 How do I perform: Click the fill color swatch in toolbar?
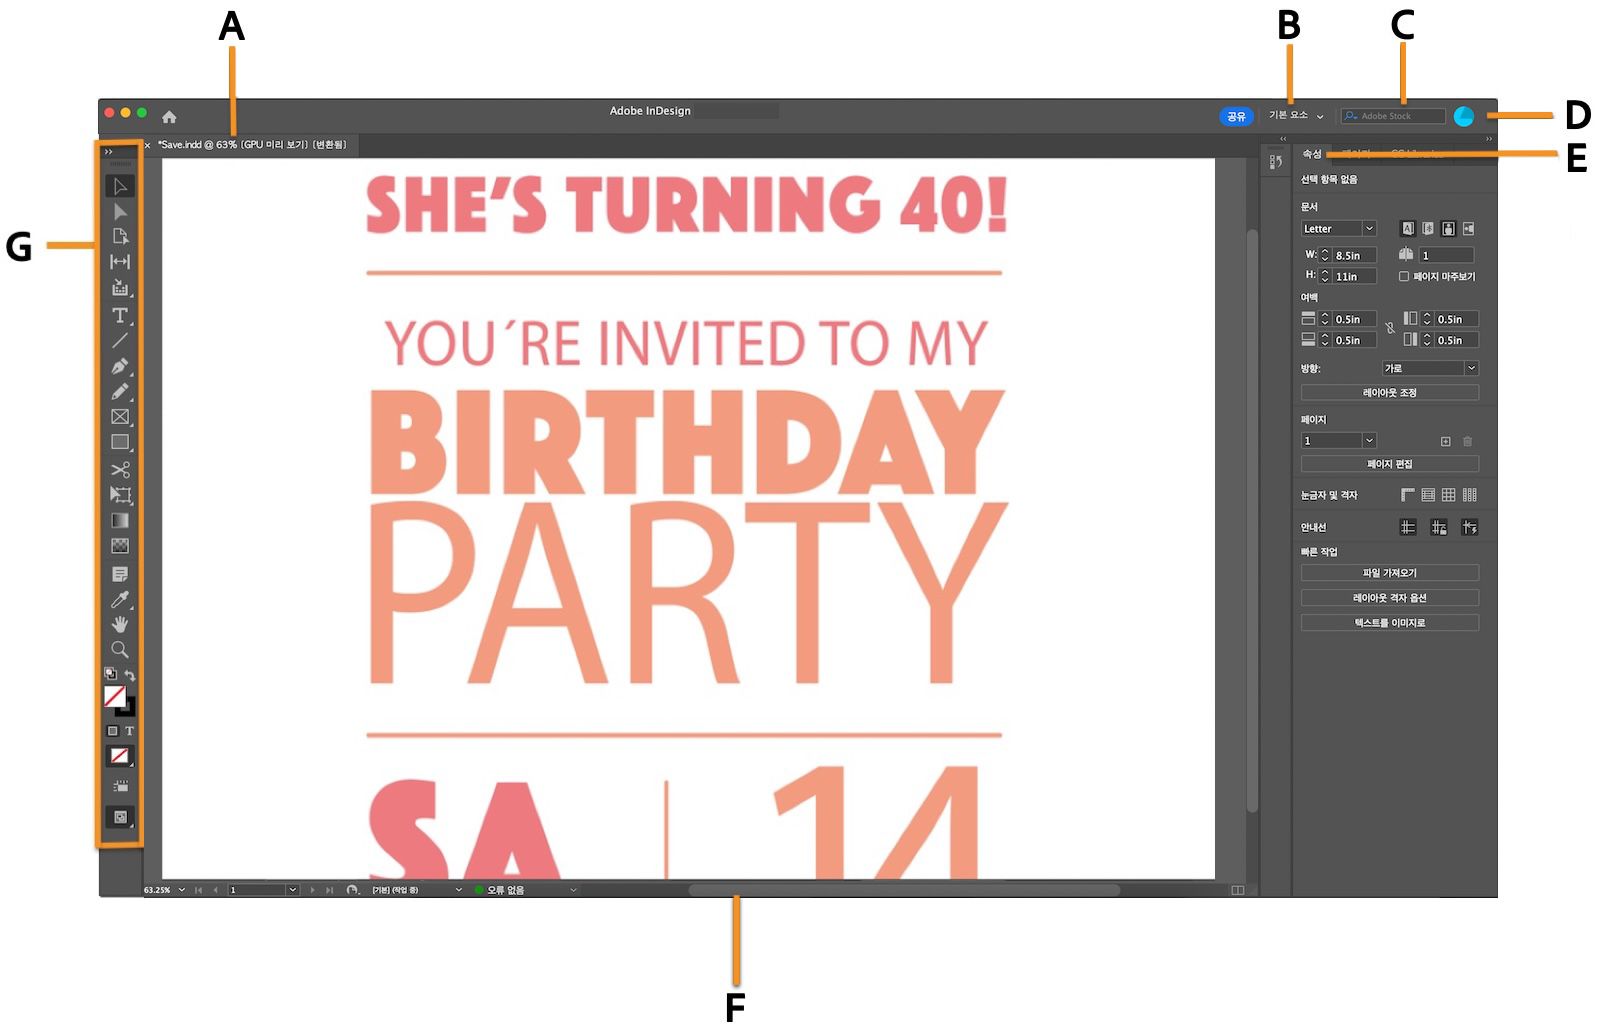click(x=115, y=696)
